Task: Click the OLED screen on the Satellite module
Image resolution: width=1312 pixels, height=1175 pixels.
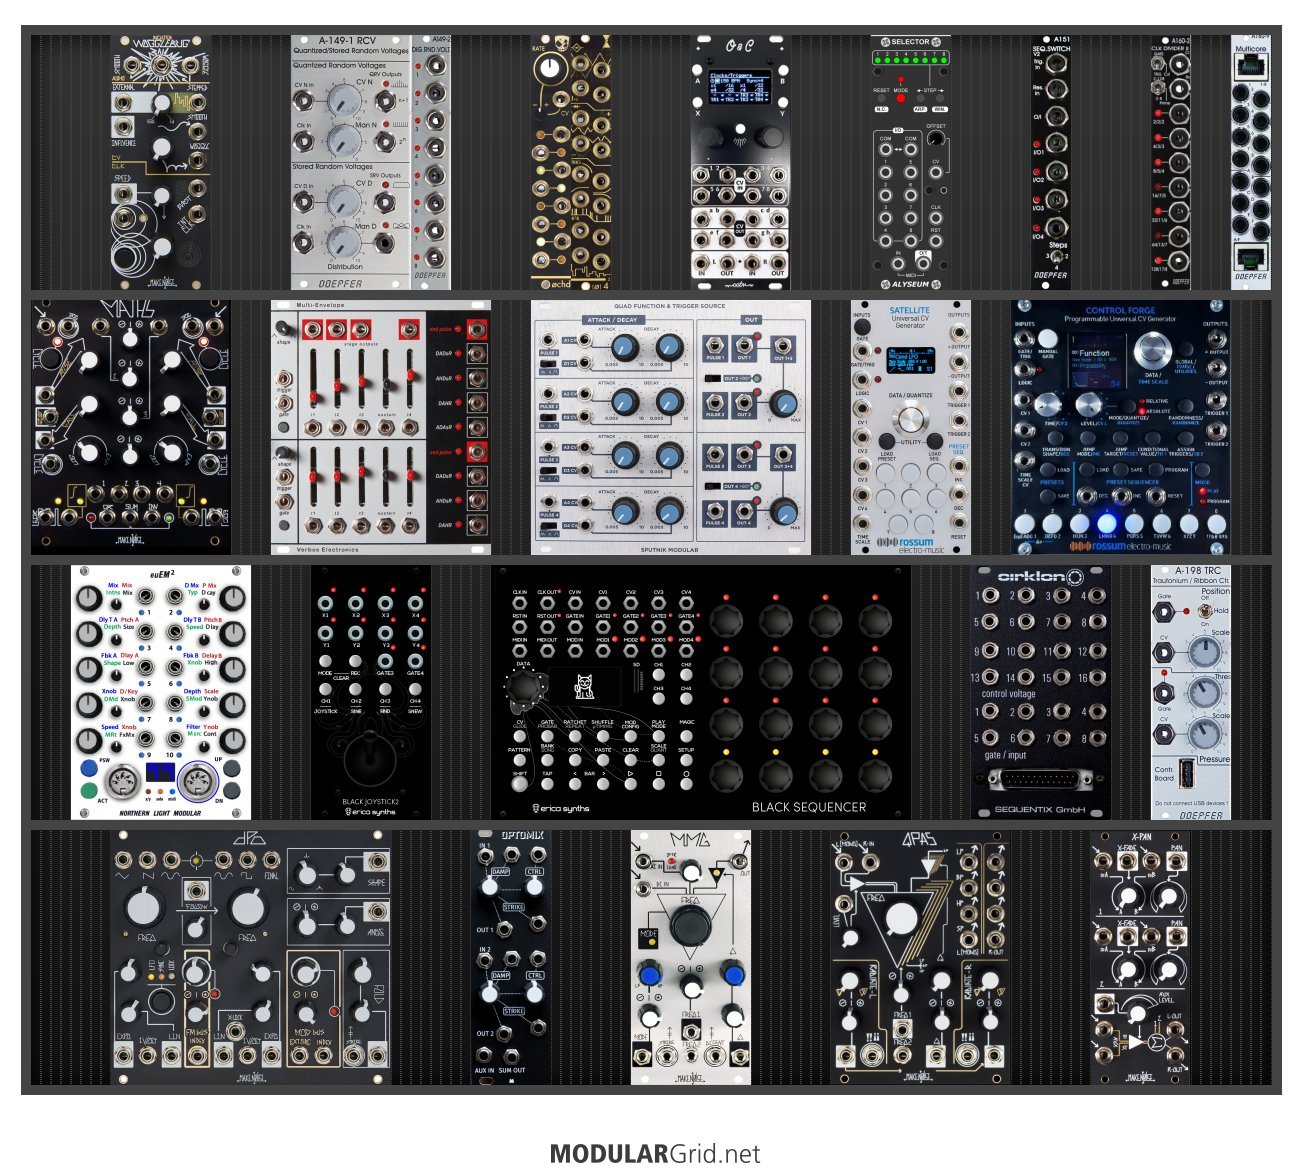Action: (x=909, y=359)
